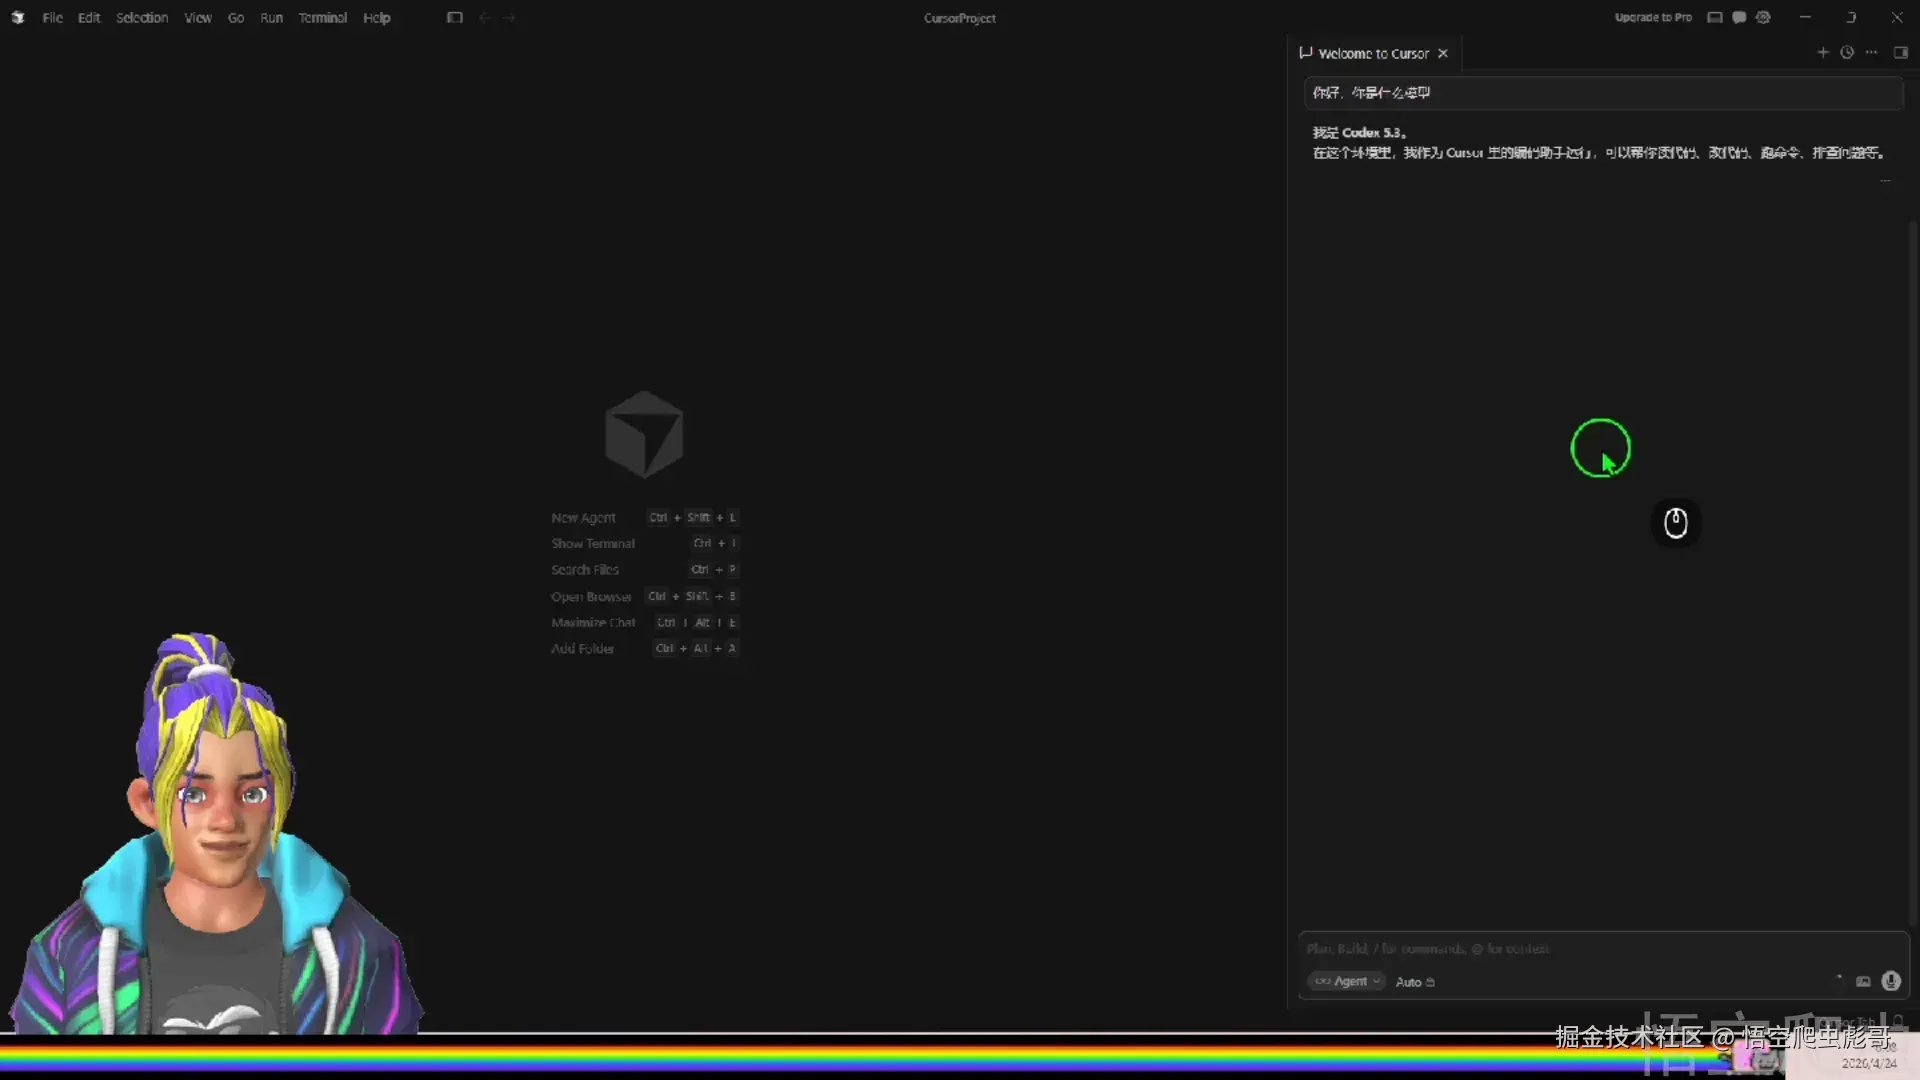The height and width of the screenshot is (1080, 1920).
Task: Open chat history clock icon
Action: (1847, 52)
